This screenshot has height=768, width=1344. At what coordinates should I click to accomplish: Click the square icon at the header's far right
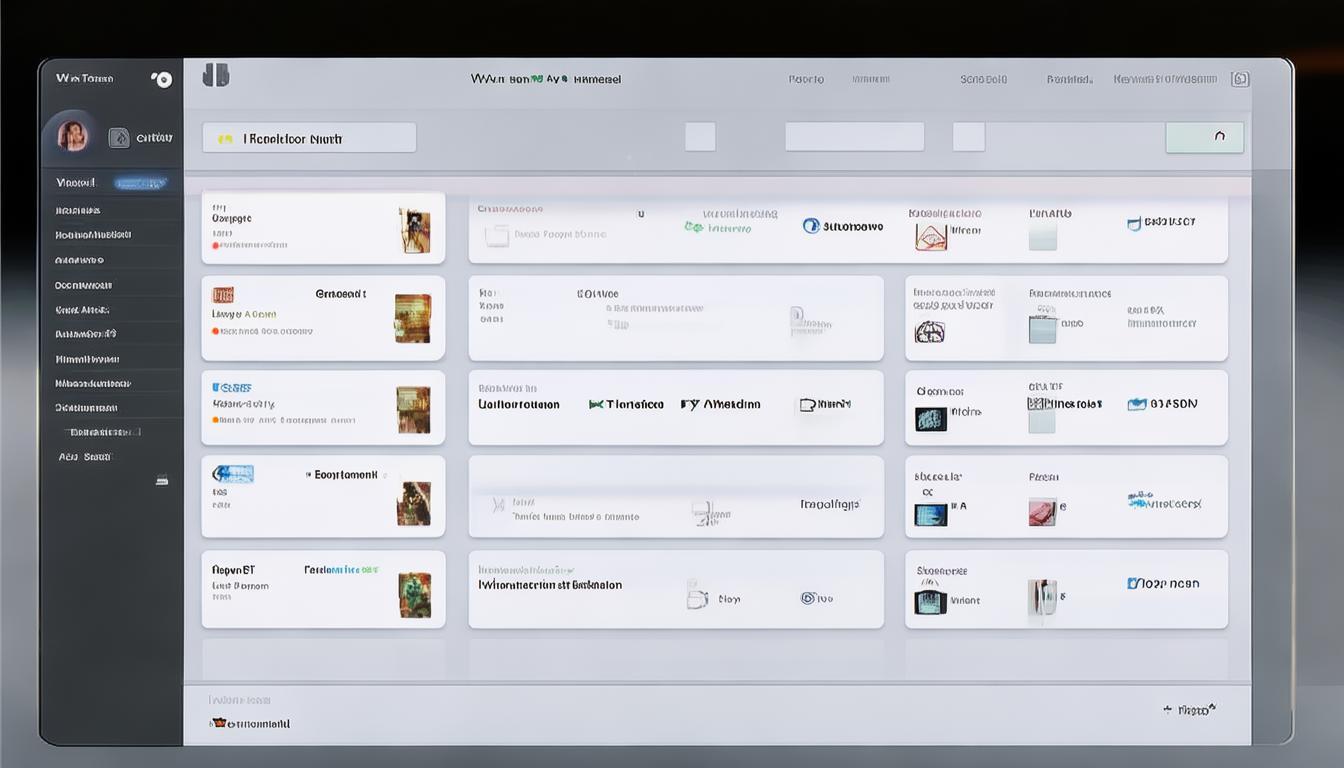1240,79
